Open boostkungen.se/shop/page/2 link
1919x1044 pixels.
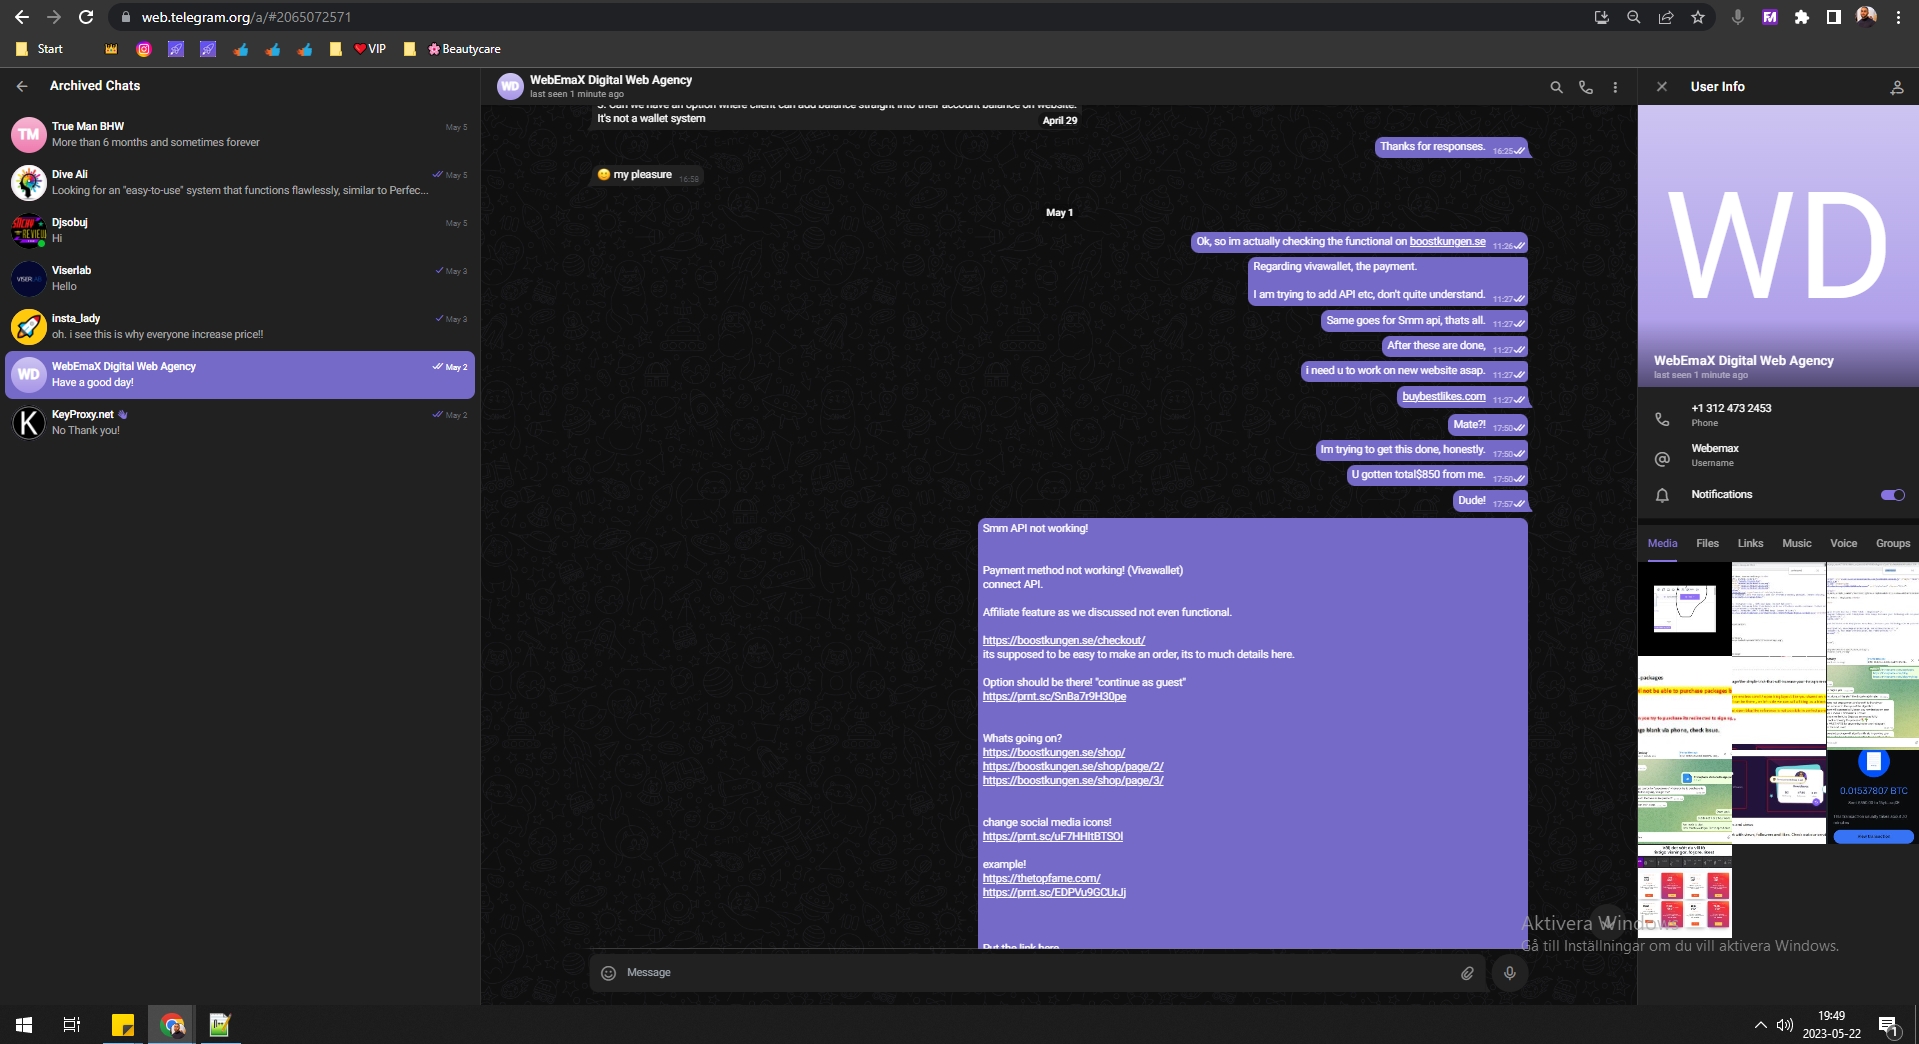(x=1072, y=767)
